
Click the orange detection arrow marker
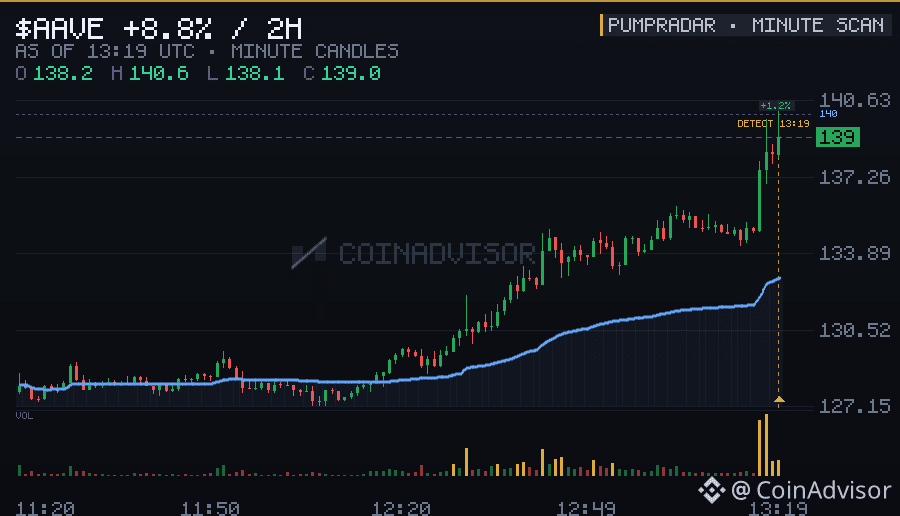(x=779, y=399)
